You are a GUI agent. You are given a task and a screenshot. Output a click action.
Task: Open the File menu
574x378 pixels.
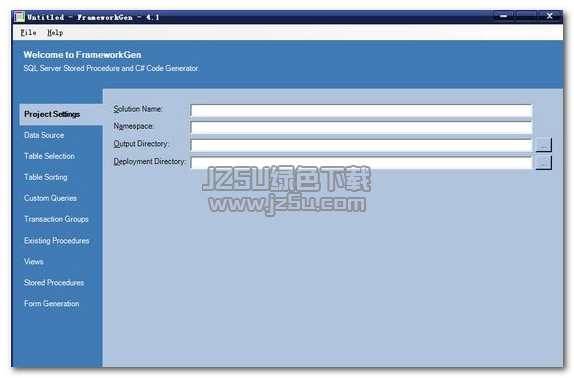point(28,33)
